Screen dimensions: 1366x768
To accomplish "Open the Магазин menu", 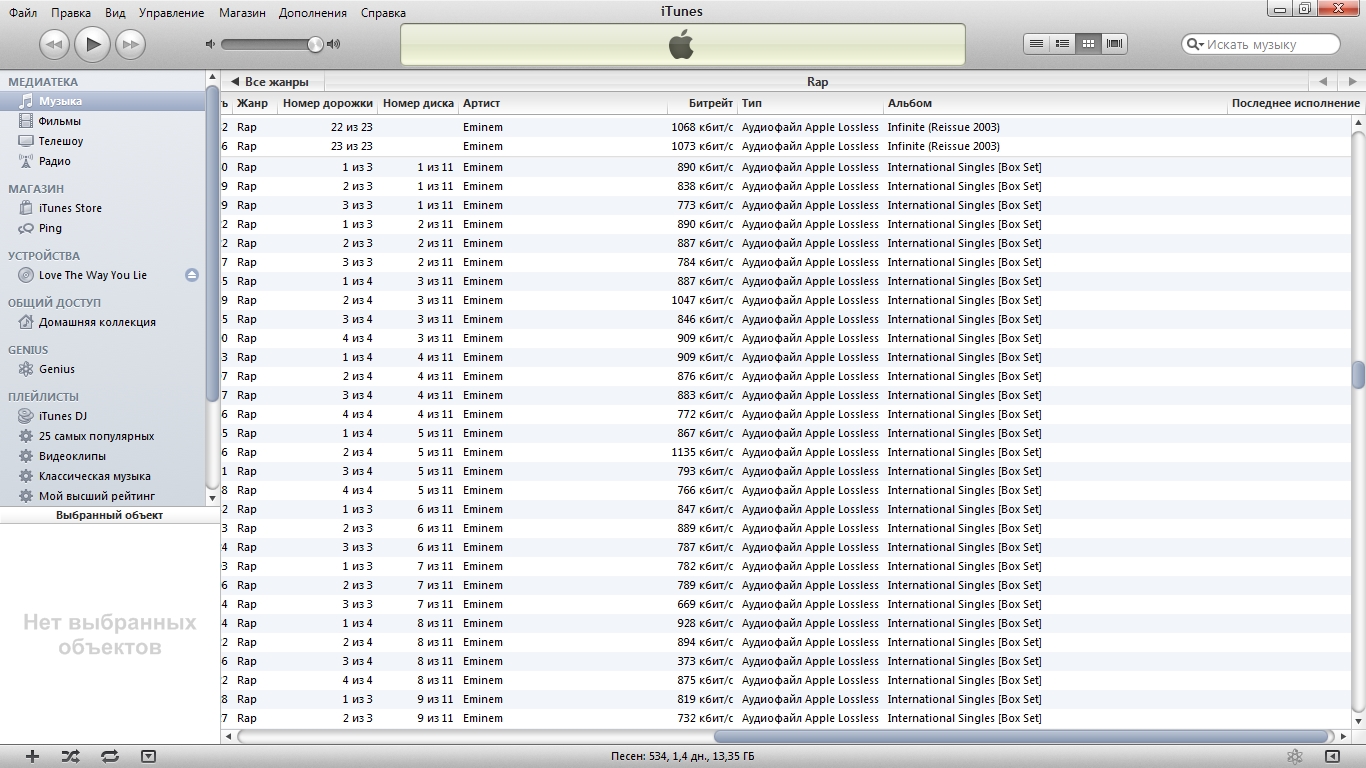I will tap(242, 13).
